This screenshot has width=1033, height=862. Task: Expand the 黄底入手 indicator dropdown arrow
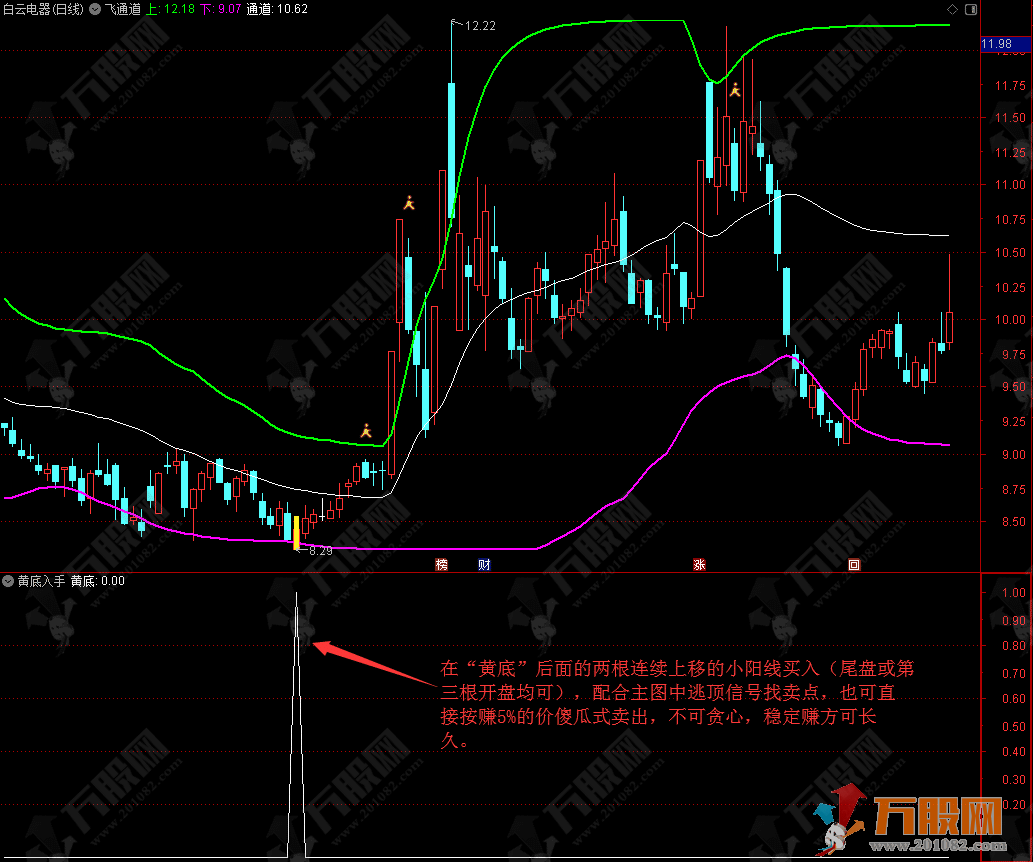(9, 581)
